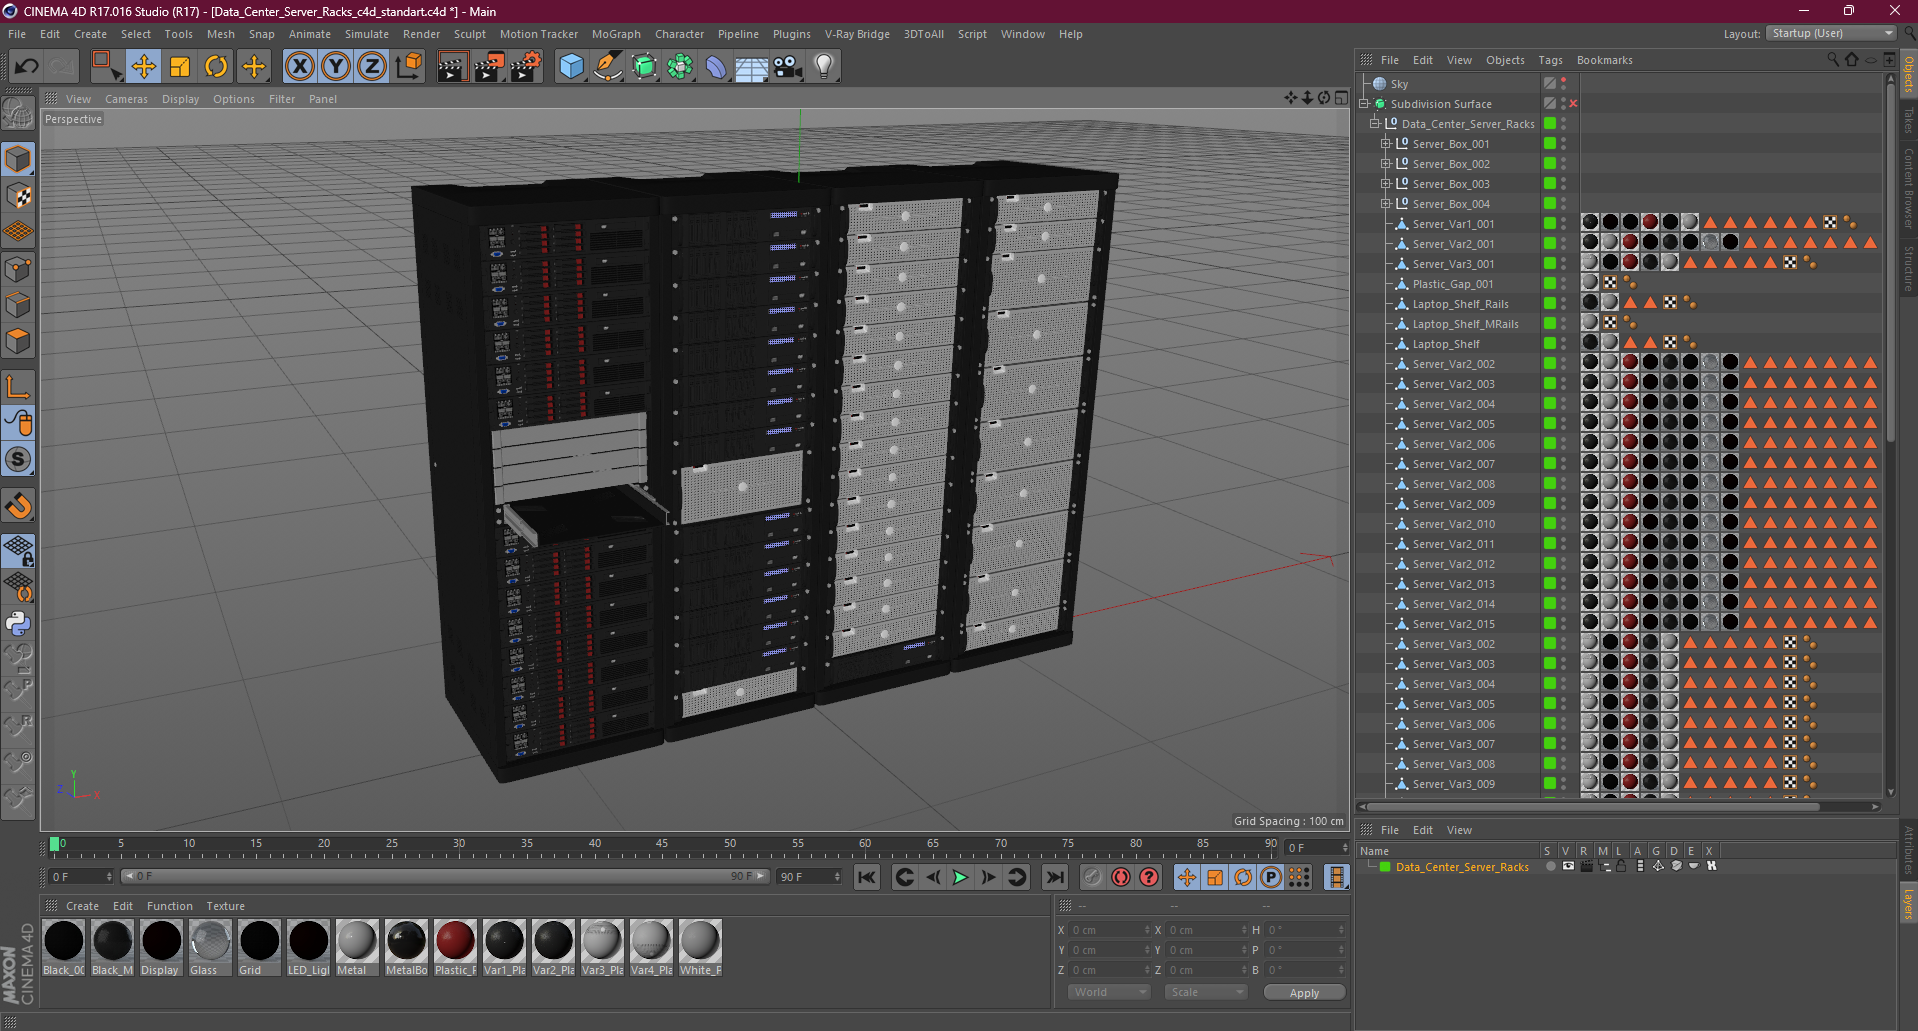Toggle layer green square for Server_Var1_001
The width and height of the screenshot is (1918, 1031).
point(1550,223)
